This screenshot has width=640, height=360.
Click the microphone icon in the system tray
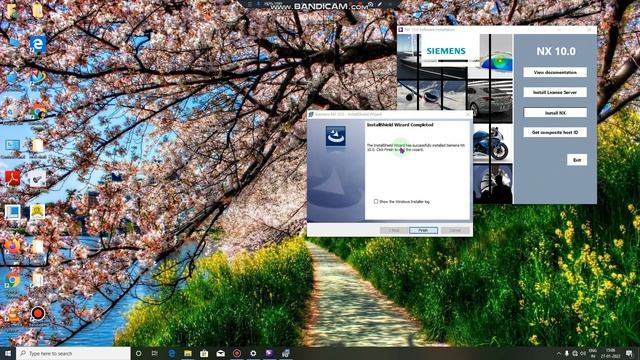pyautogui.click(x=567, y=353)
